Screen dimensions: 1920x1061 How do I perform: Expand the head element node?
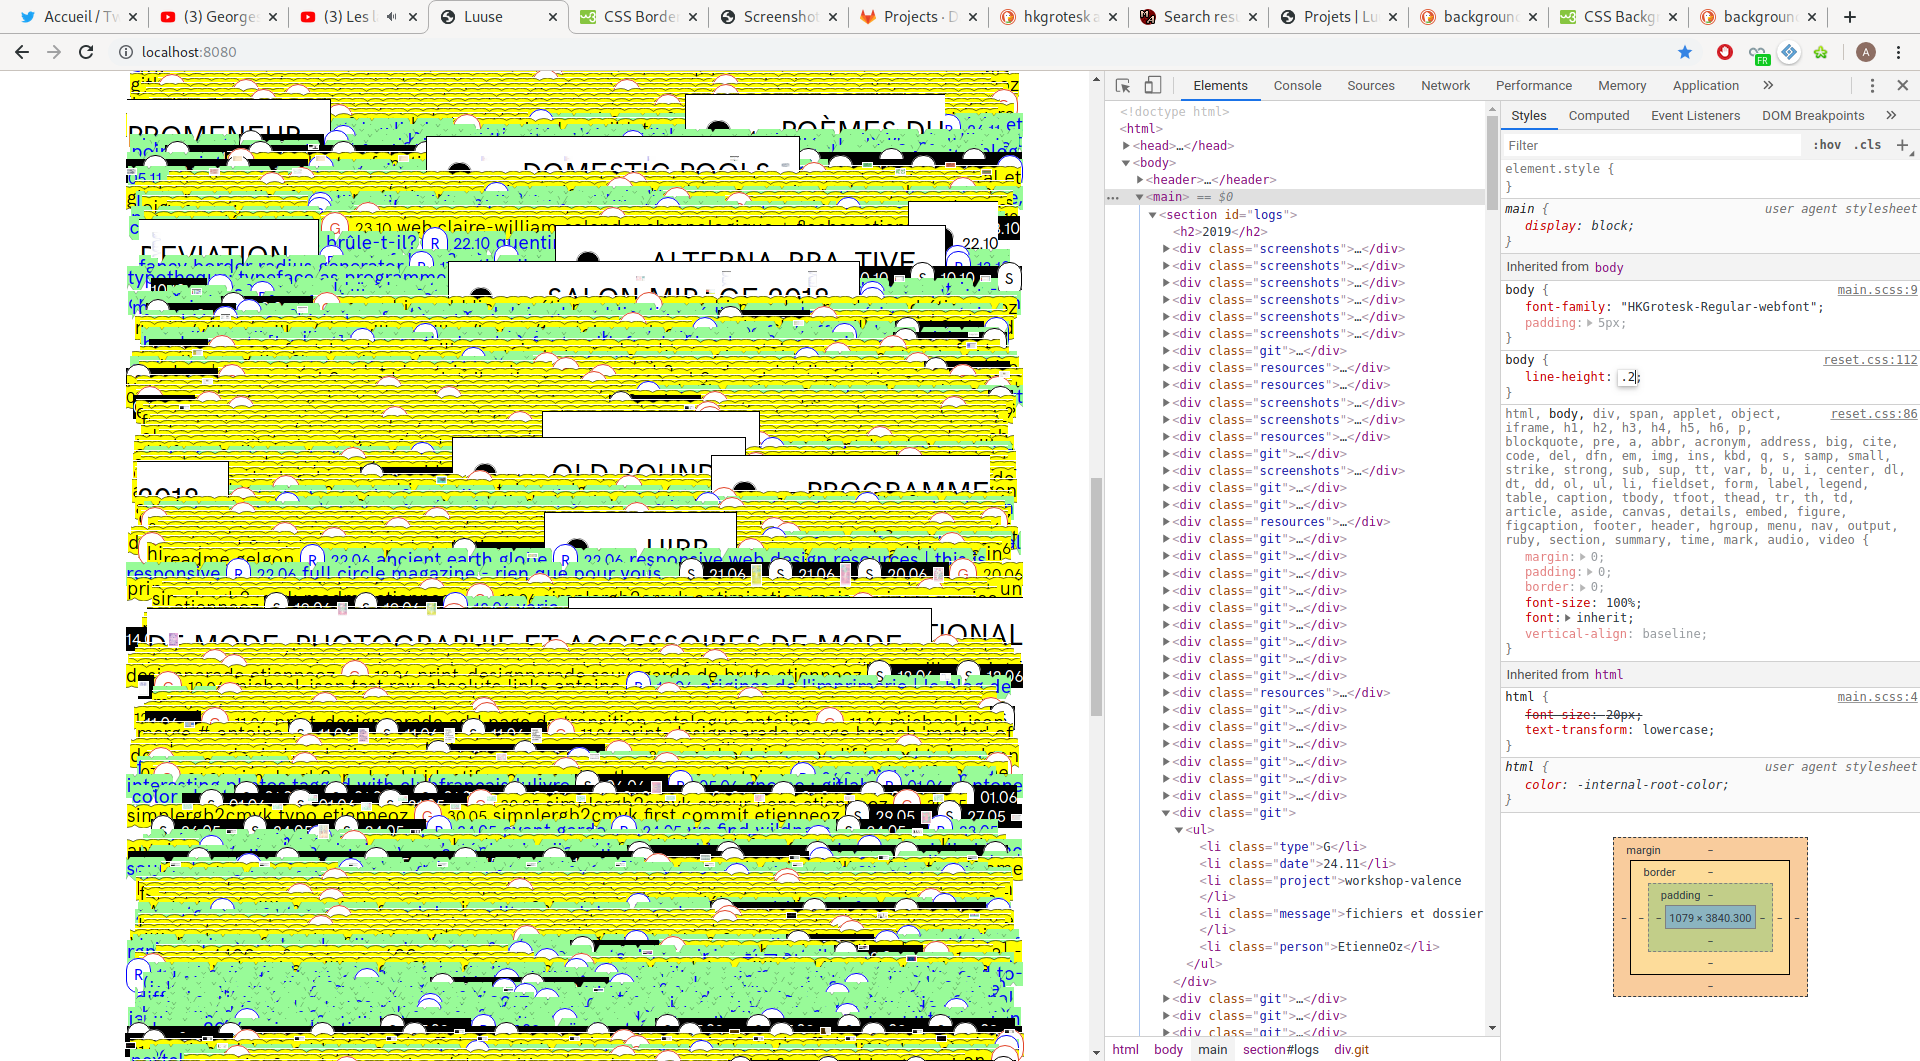point(1127,146)
